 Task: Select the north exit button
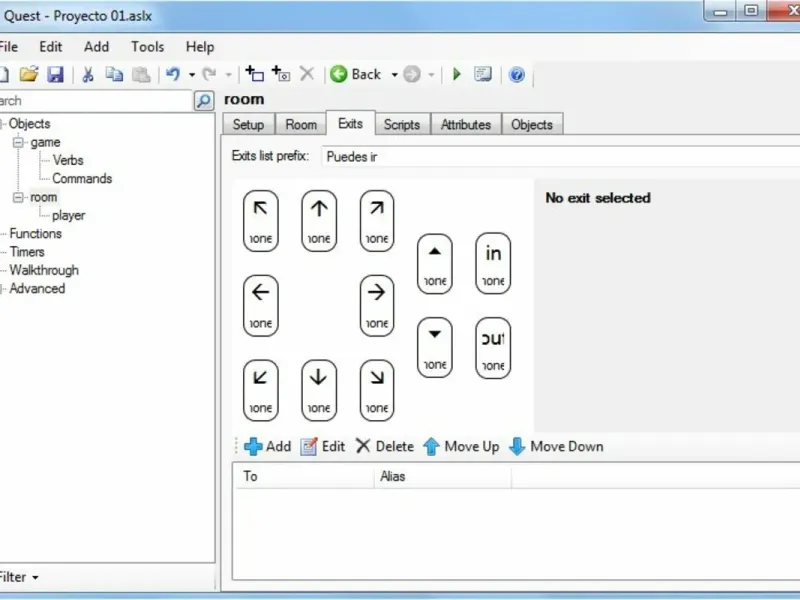click(319, 221)
